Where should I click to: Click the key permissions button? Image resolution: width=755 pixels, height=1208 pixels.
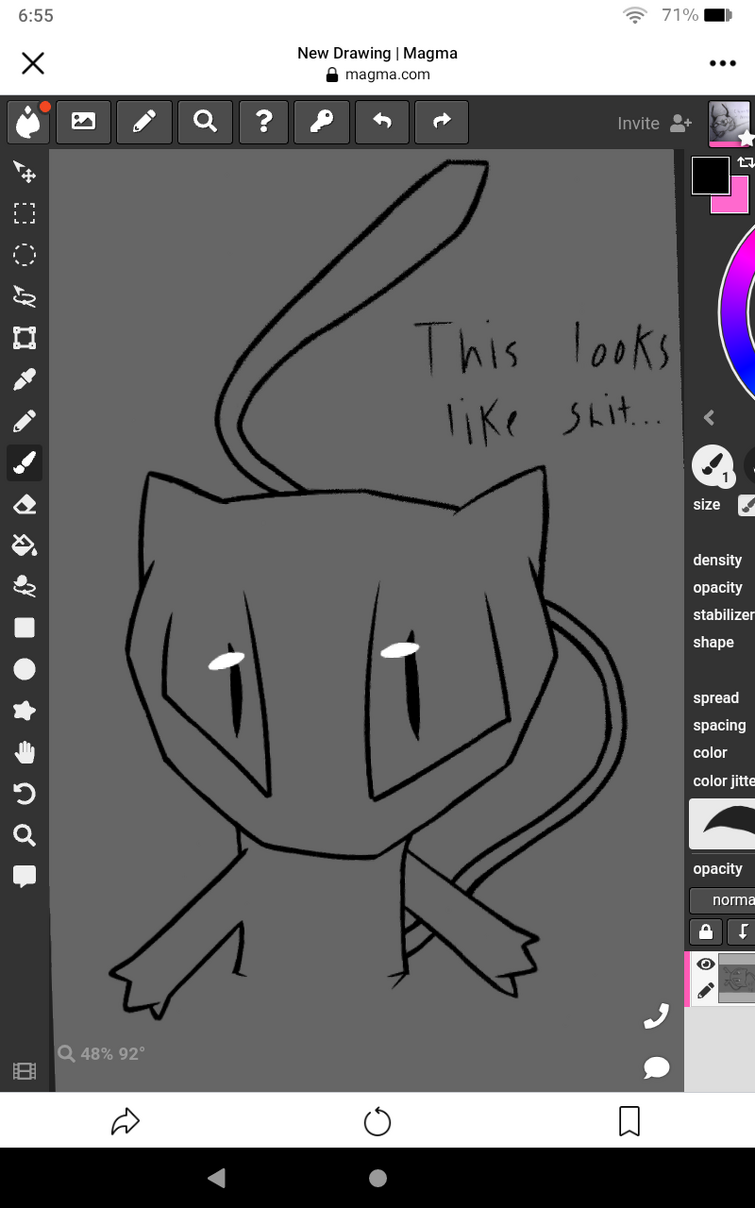[323, 122]
